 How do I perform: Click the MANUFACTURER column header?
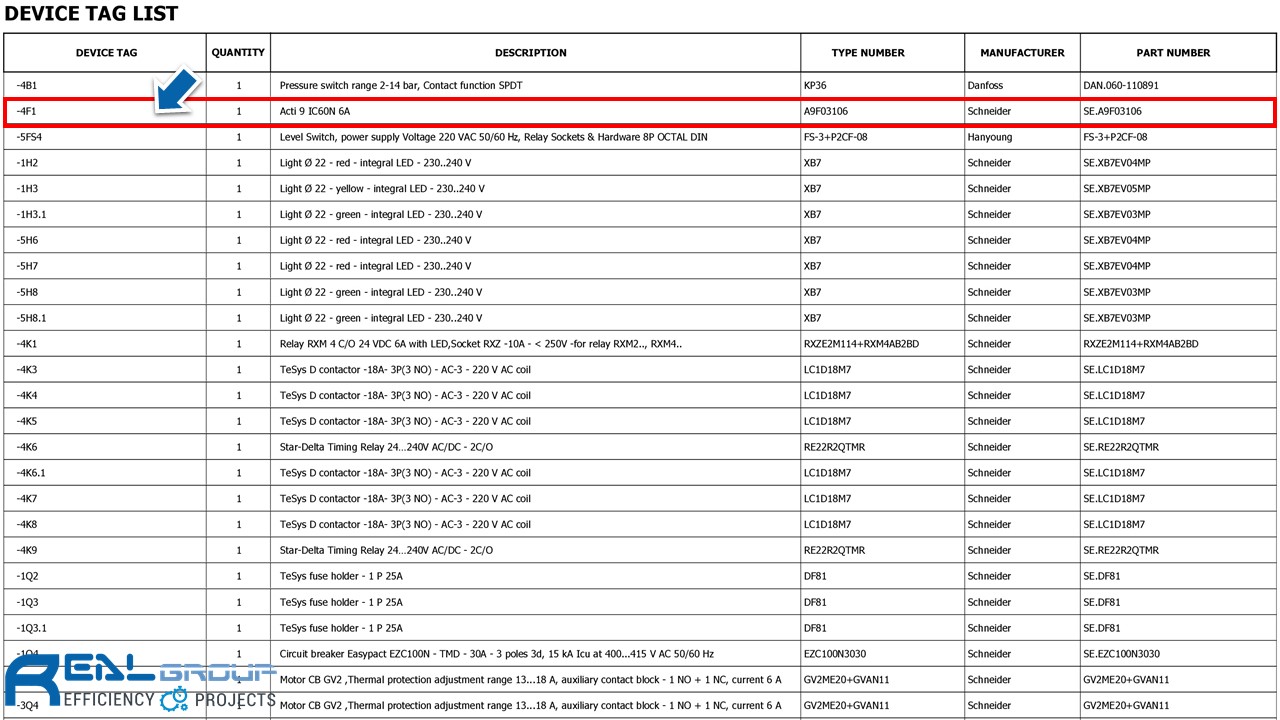(x=1022, y=53)
